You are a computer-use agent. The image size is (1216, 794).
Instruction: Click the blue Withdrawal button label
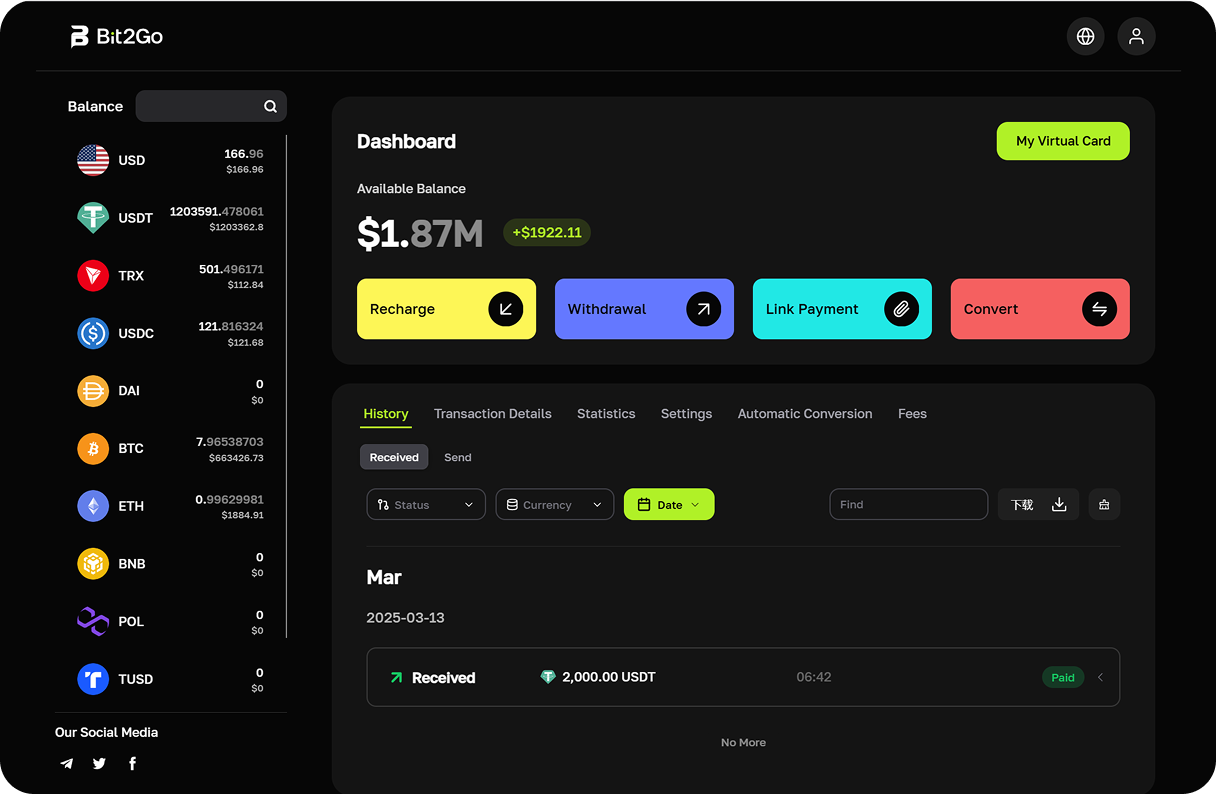pos(607,309)
